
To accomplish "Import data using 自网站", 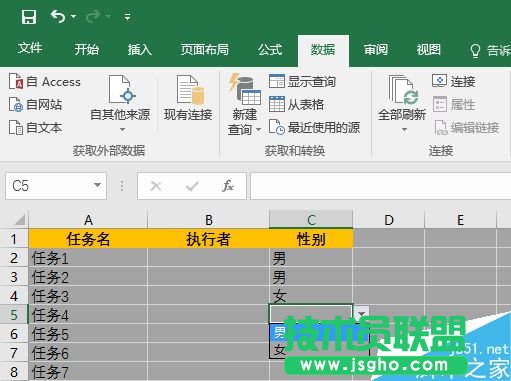I will pyautogui.click(x=35, y=105).
